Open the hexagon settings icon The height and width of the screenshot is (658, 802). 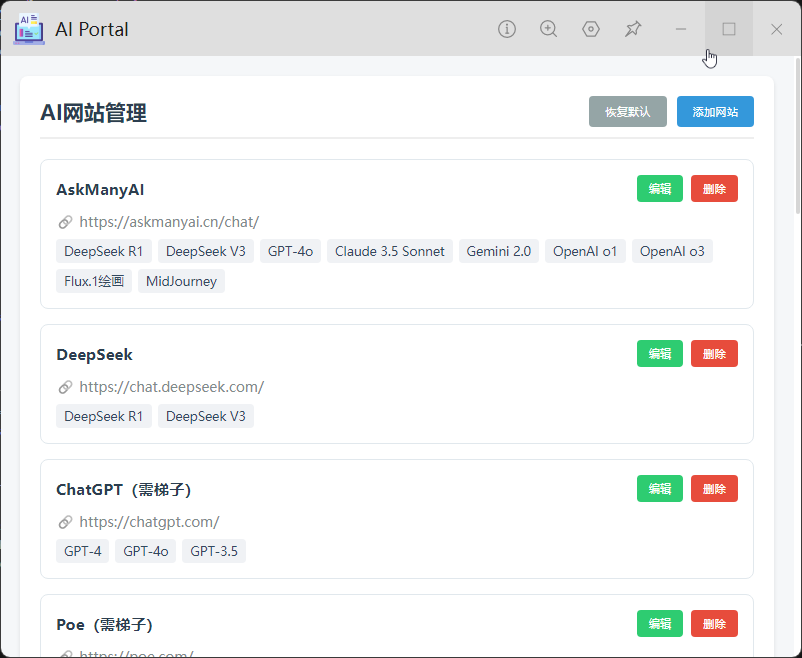pyautogui.click(x=591, y=29)
